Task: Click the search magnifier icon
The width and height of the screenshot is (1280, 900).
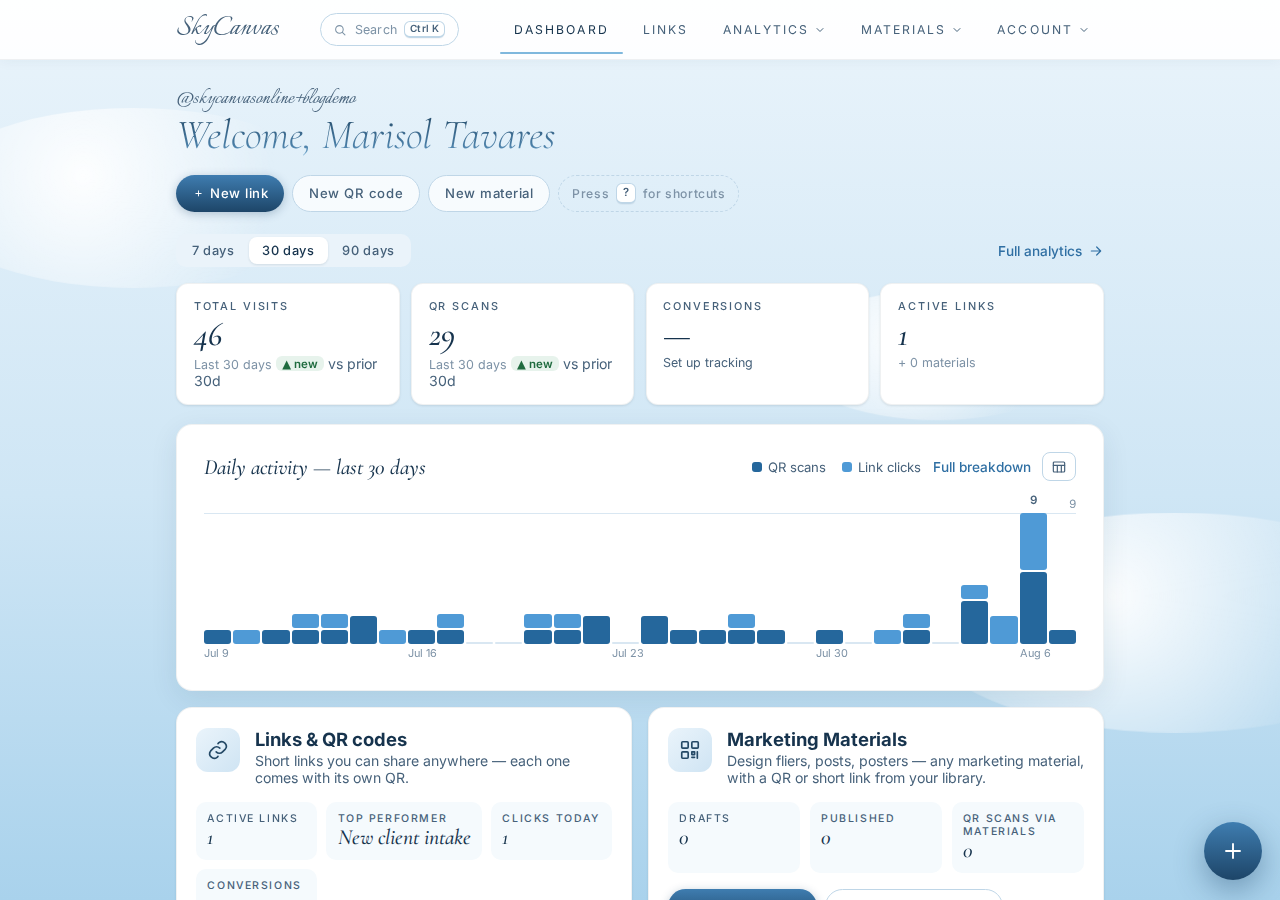Action: tap(340, 30)
